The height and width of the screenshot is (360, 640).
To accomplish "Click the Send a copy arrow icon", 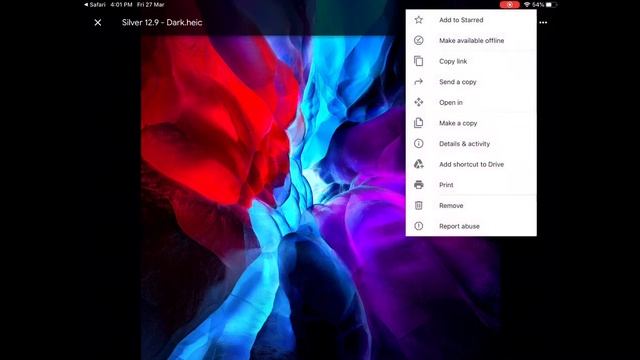I will 418,82.
